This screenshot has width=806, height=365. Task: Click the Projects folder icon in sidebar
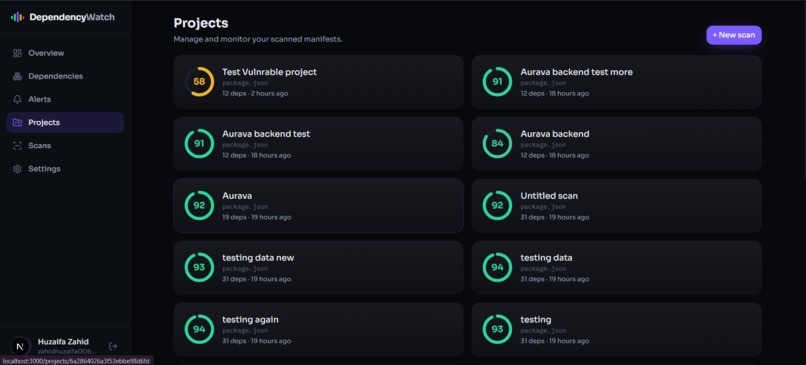point(17,122)
